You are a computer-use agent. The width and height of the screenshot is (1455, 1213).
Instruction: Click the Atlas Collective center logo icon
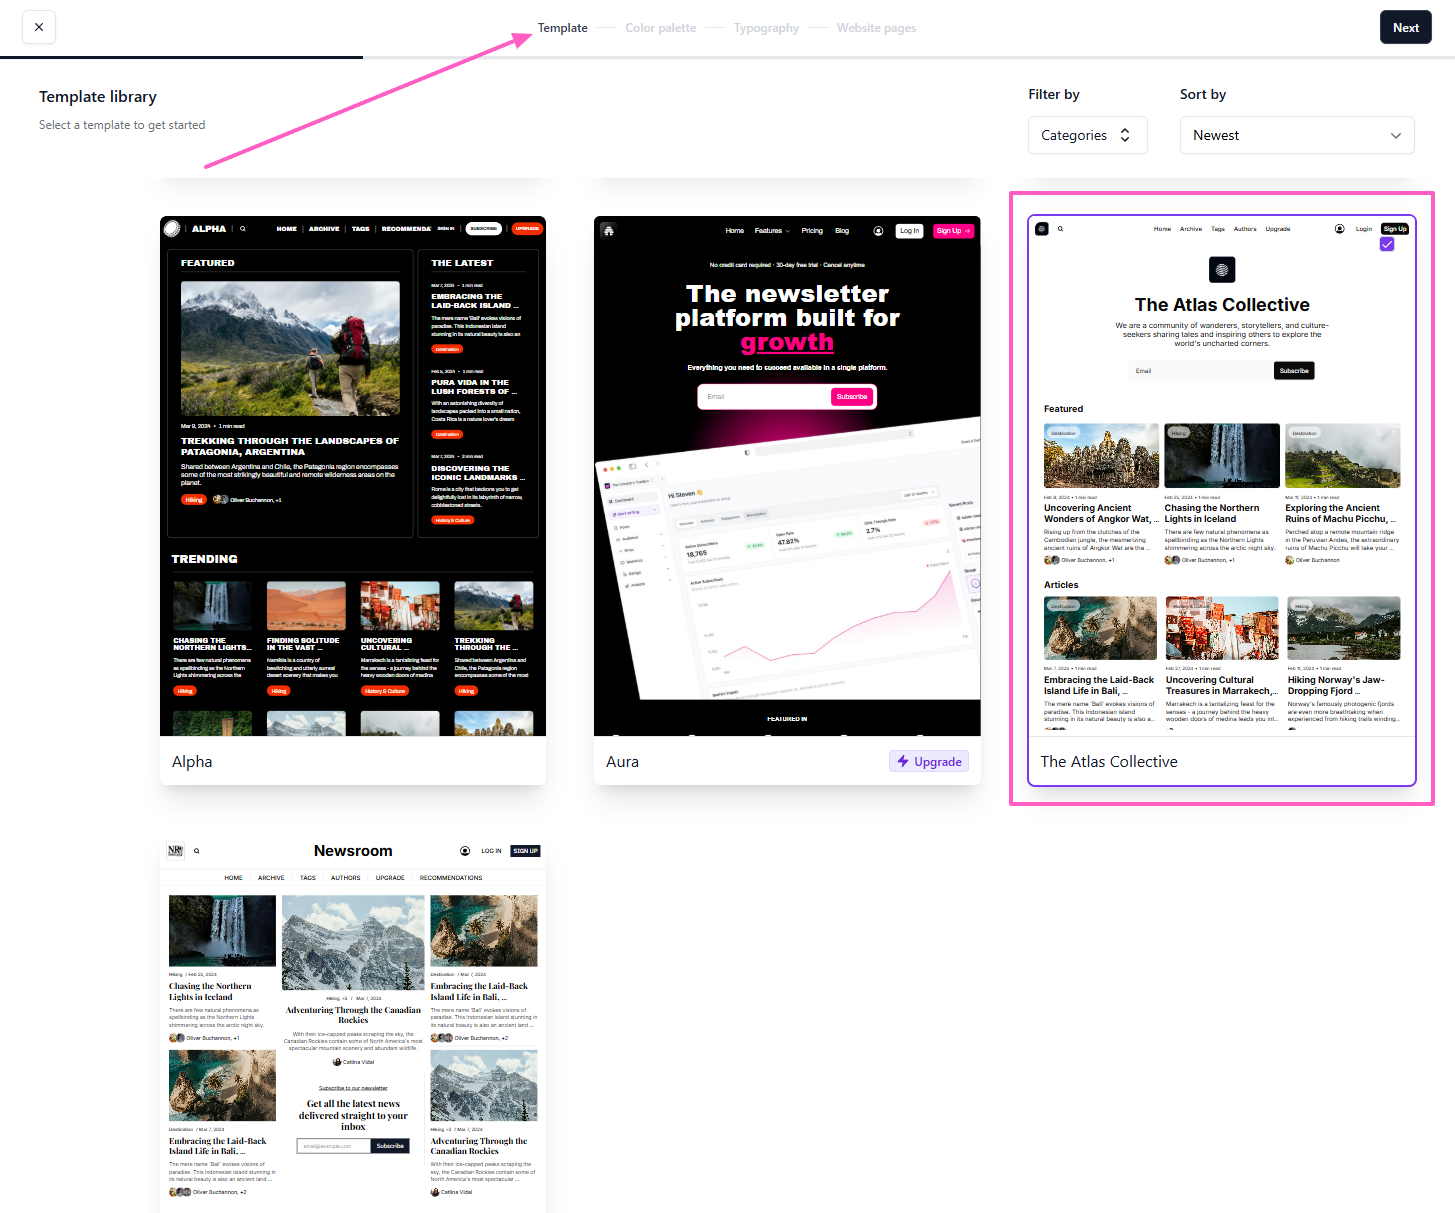pos(1222,269)
